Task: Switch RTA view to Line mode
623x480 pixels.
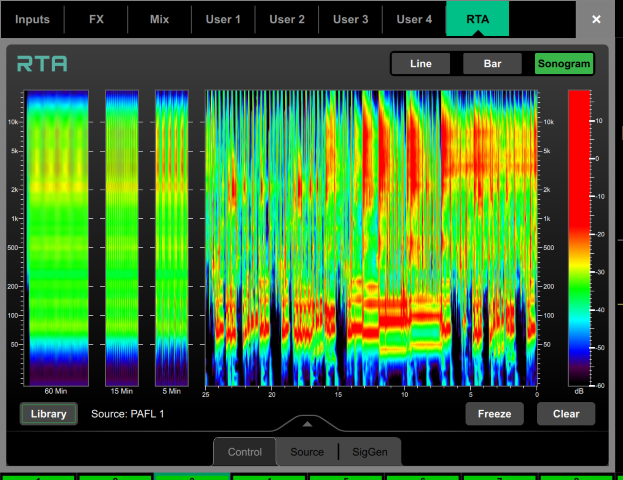Action: coord(421,64)
